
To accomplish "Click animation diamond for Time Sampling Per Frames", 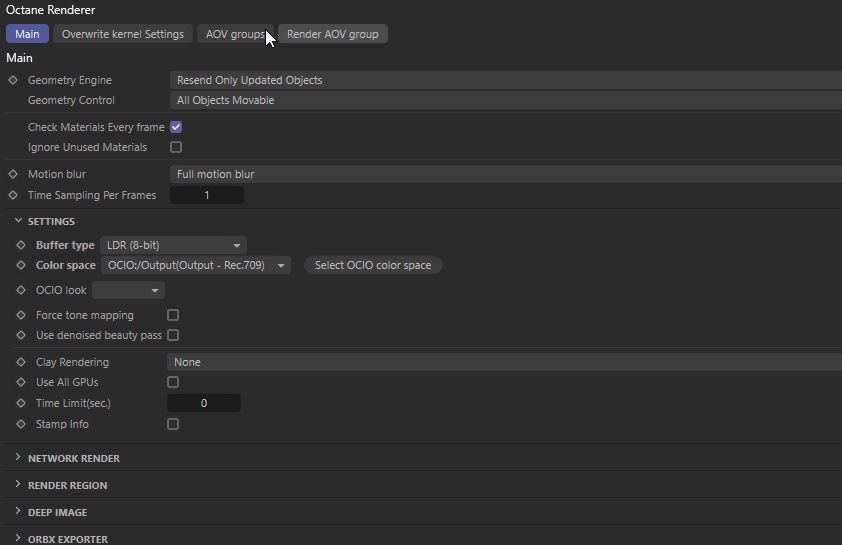I will [13, 195].
